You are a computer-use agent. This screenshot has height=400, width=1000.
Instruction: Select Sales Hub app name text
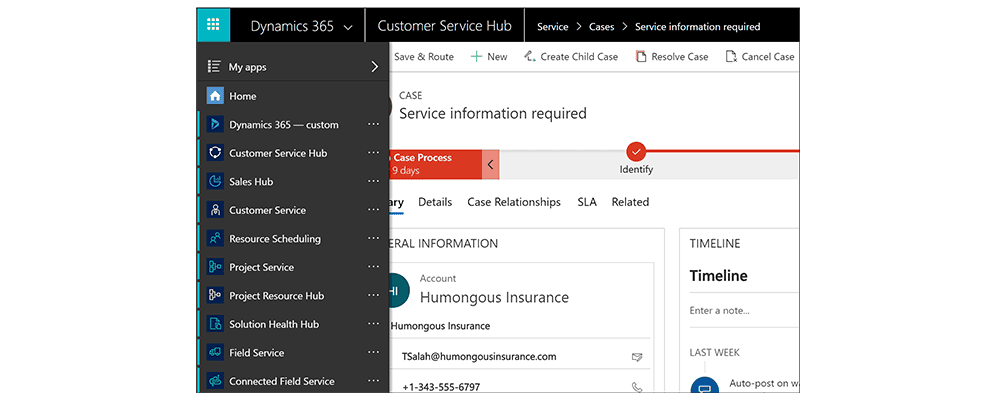pyautogui.click(x=251, y=182)
